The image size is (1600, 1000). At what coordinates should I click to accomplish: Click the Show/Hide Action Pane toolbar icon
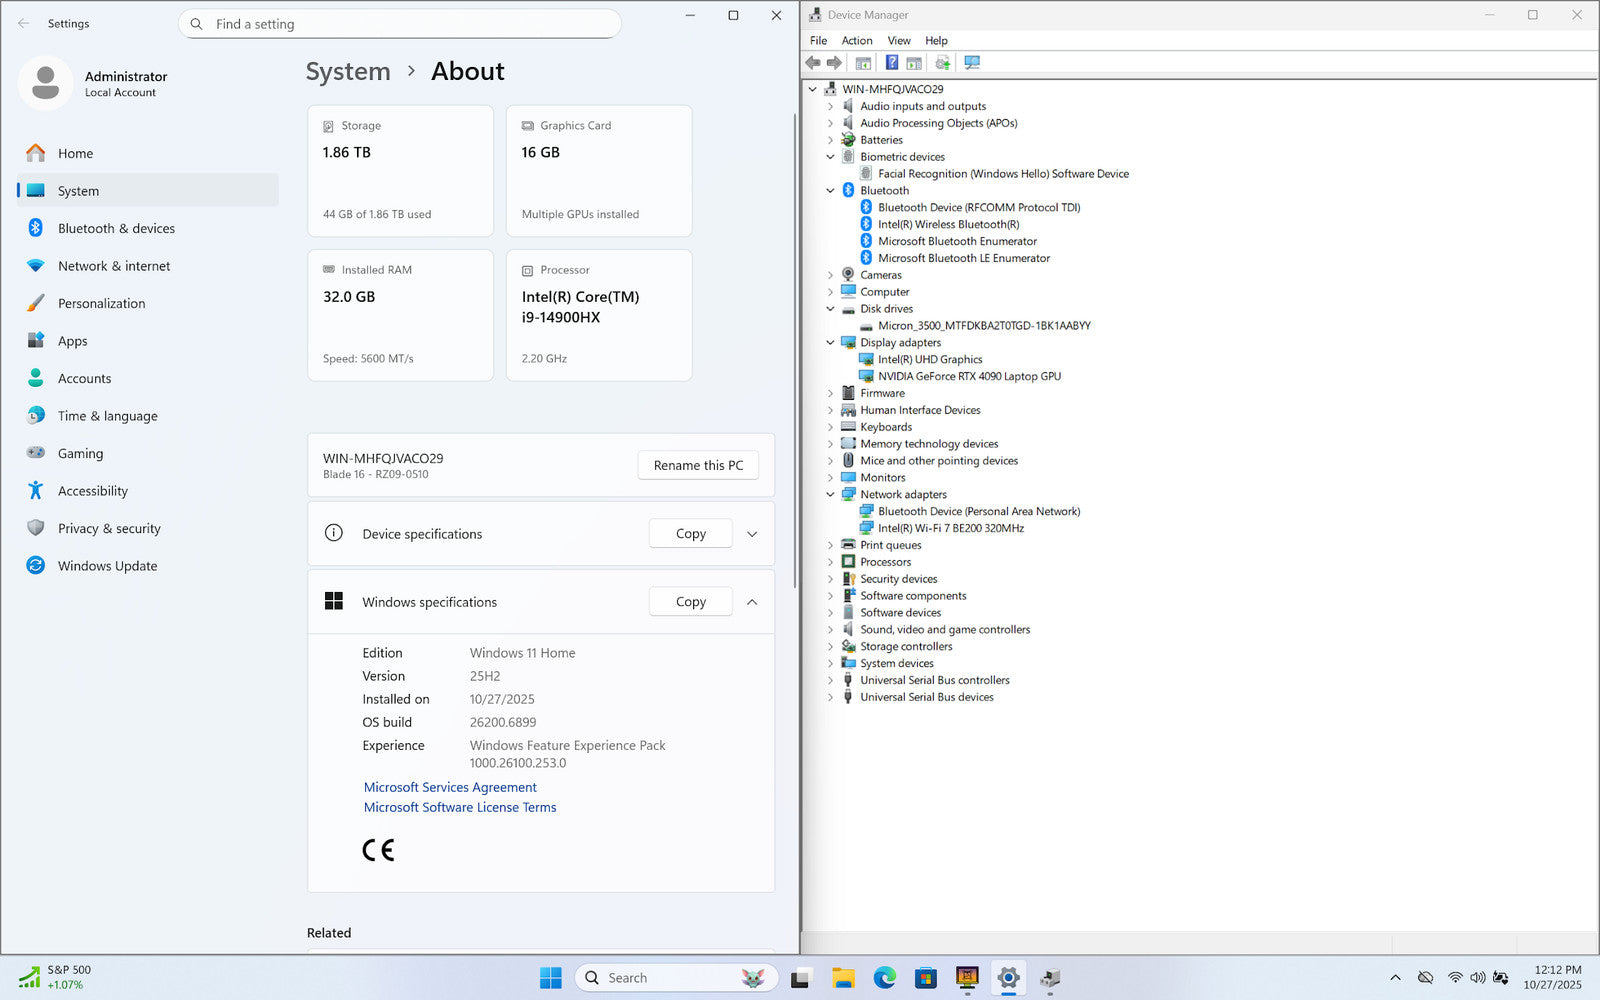click(914, 63)
